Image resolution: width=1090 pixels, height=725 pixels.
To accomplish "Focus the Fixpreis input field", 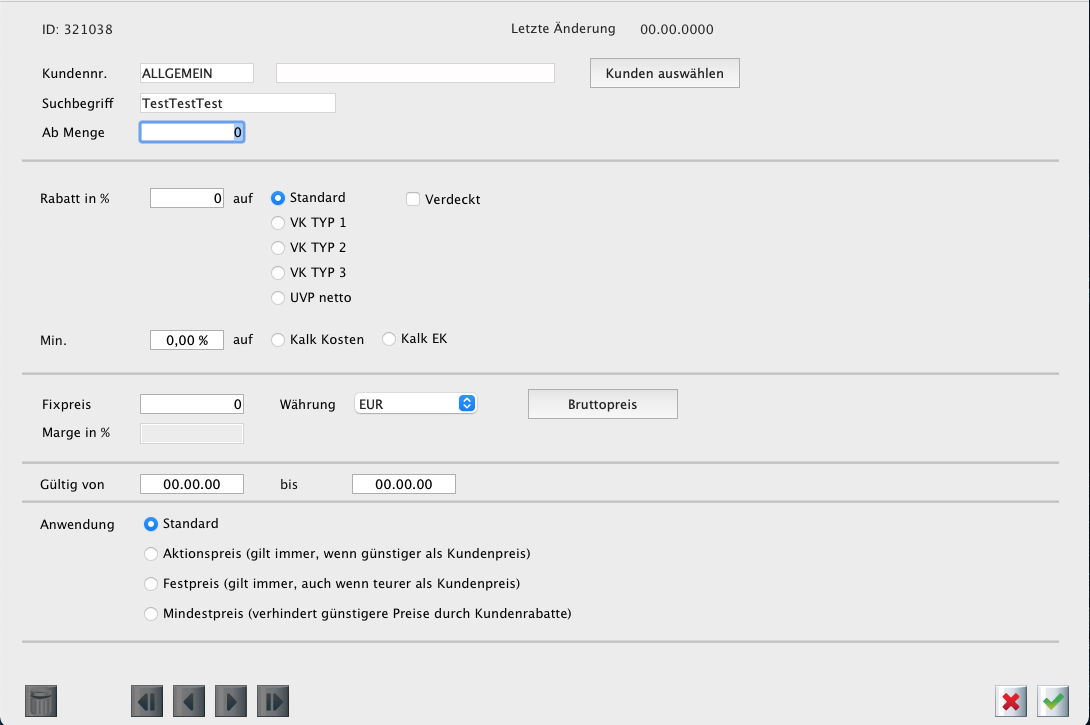I will pyautogui.click(x=192, y=404).
